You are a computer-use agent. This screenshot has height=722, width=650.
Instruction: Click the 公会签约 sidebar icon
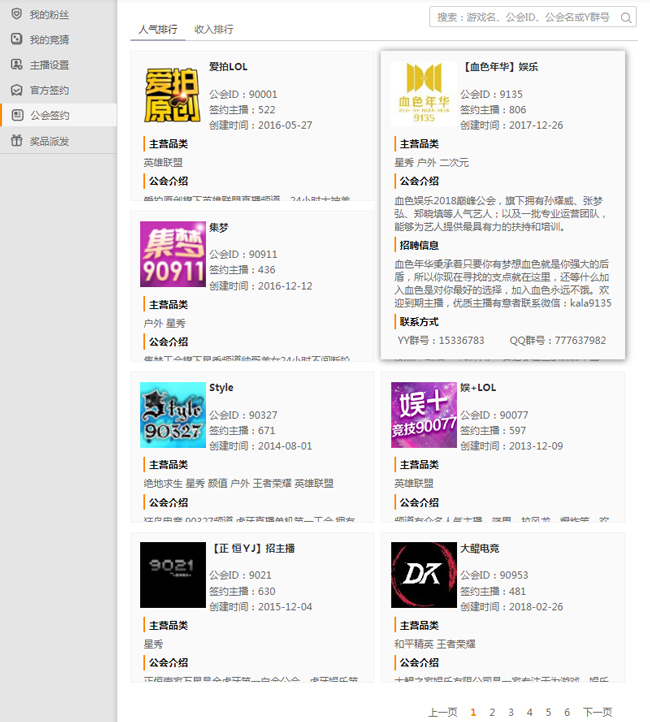[16, 115]
